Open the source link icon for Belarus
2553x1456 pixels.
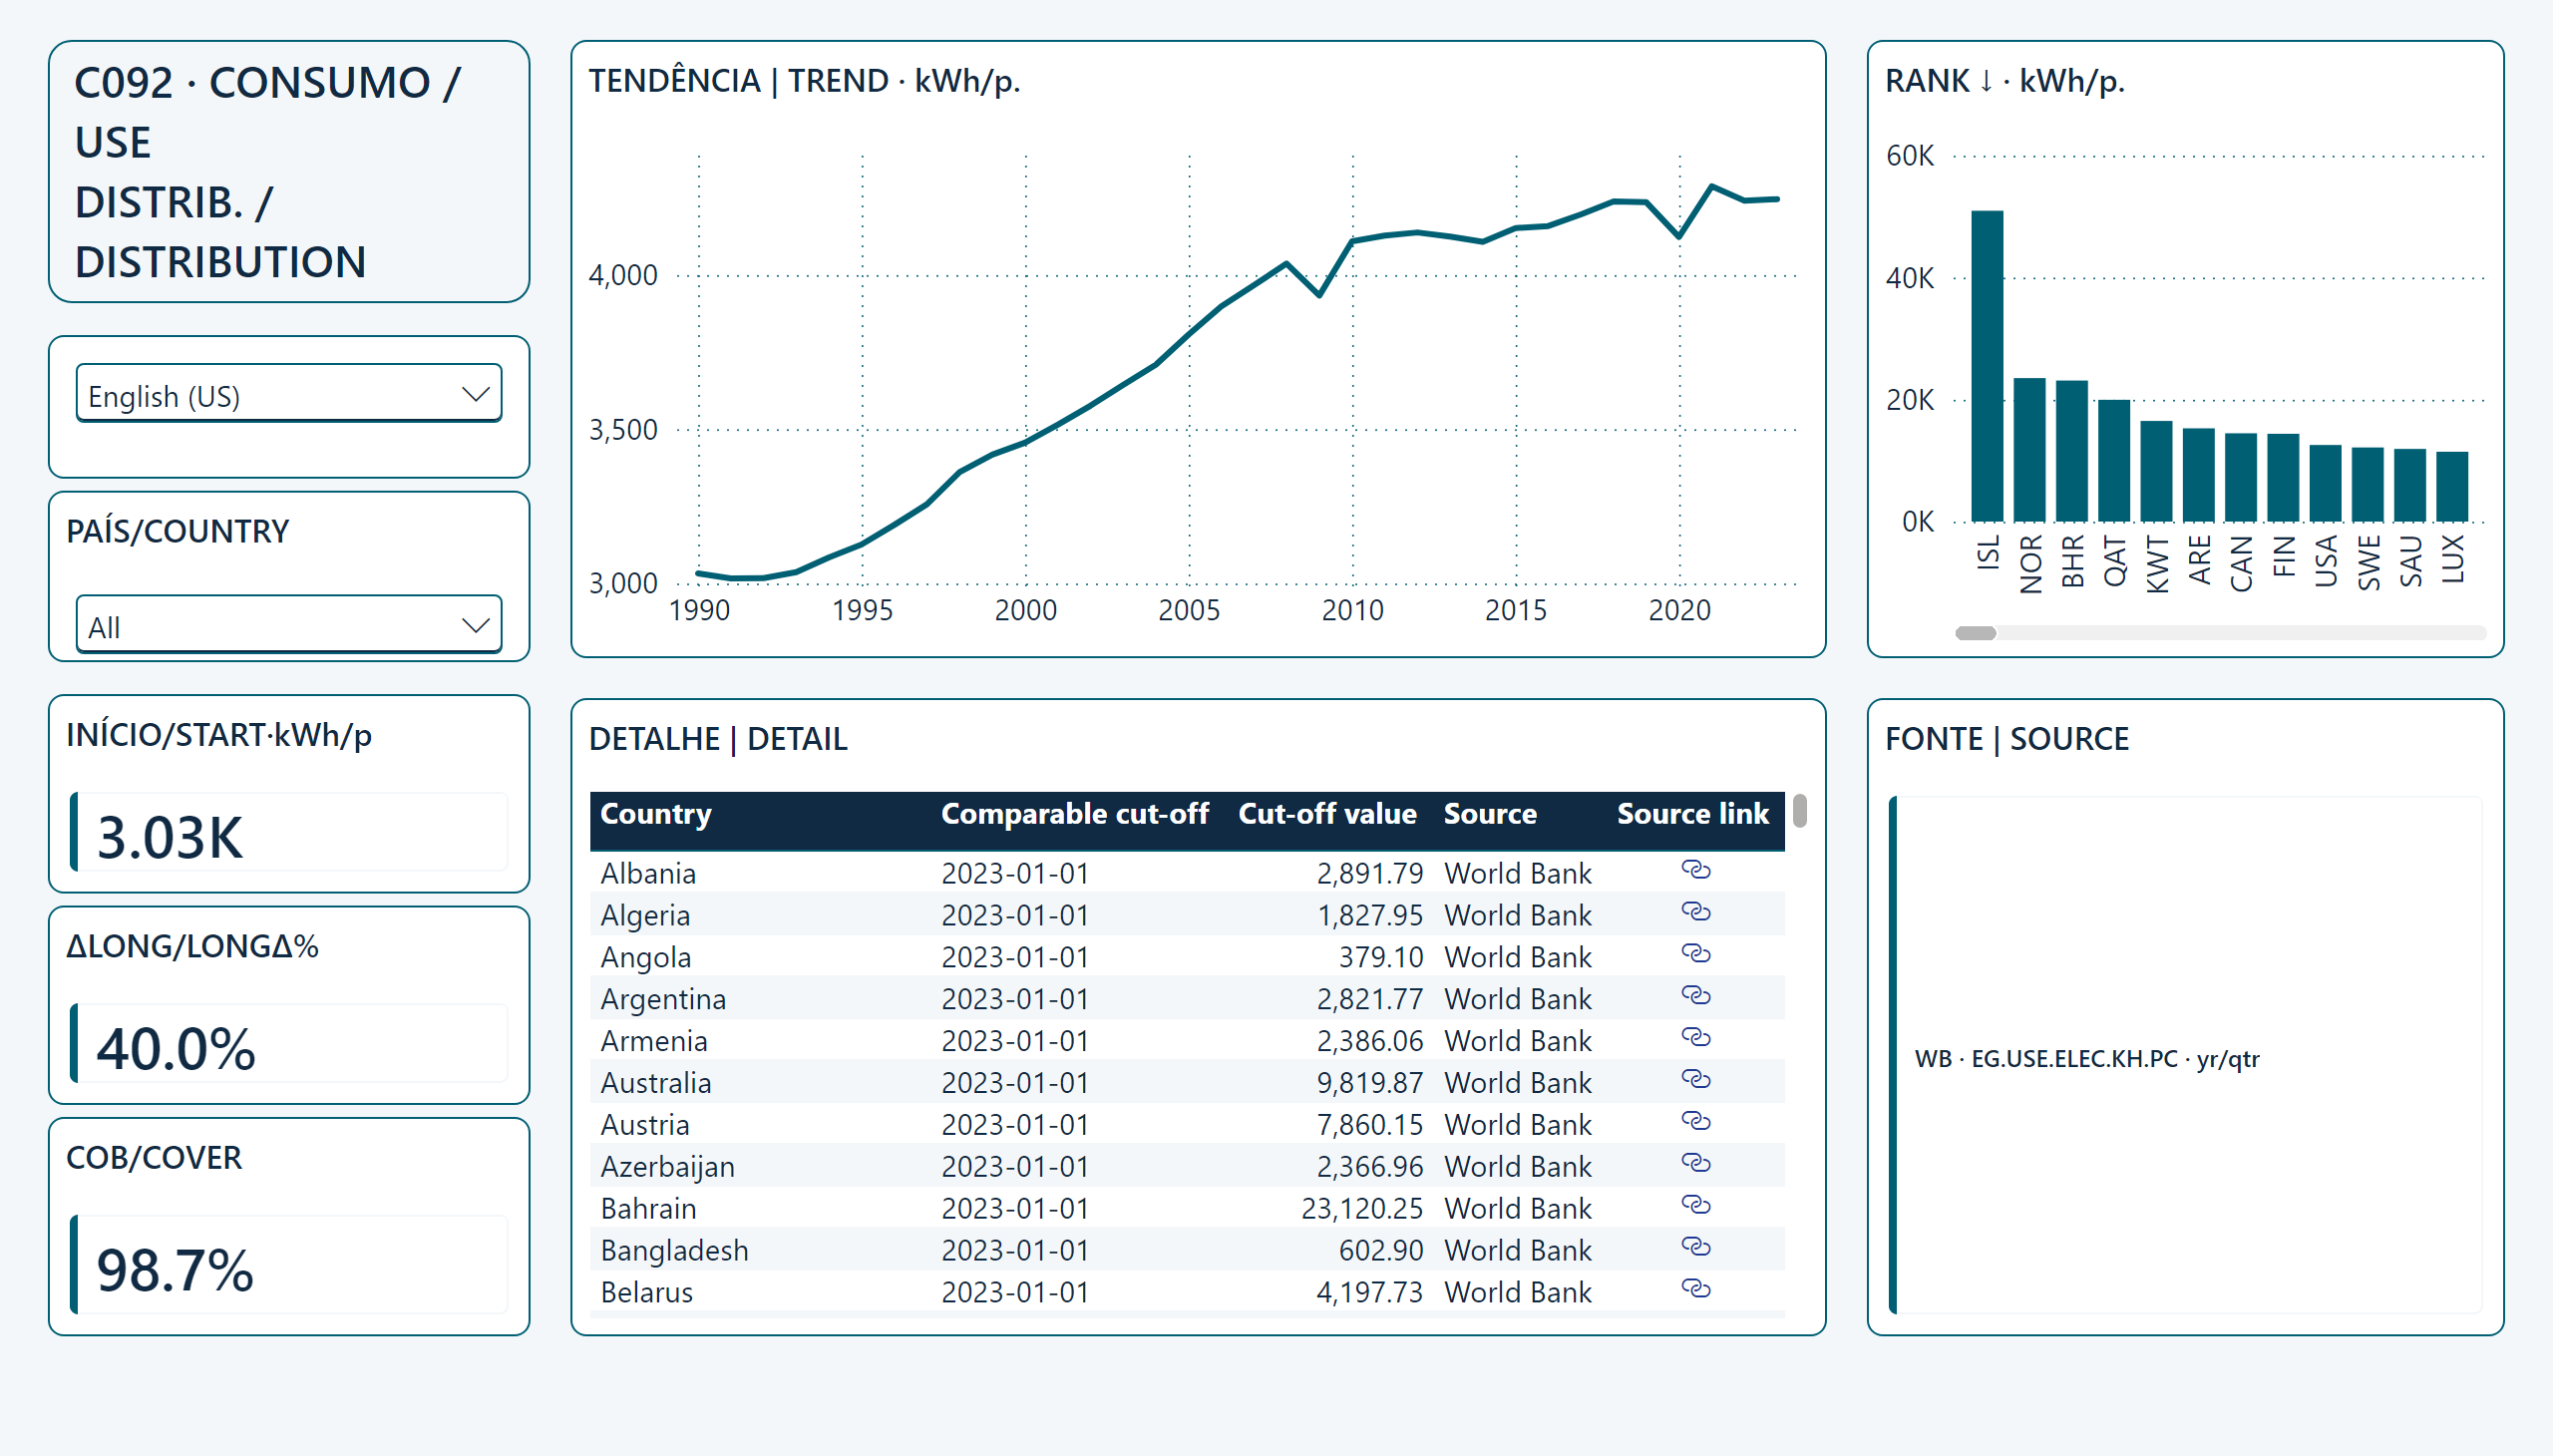[1695, 1290]
